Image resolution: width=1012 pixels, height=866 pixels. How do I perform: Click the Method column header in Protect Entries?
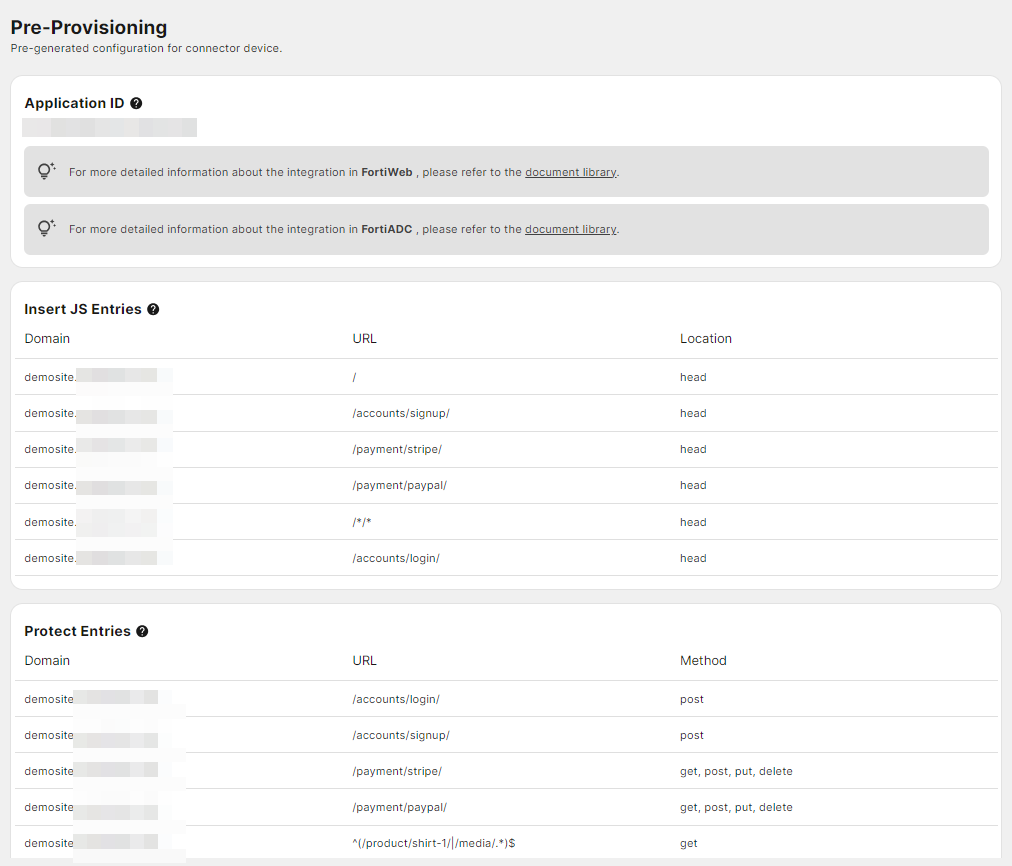tap(703, 660)
